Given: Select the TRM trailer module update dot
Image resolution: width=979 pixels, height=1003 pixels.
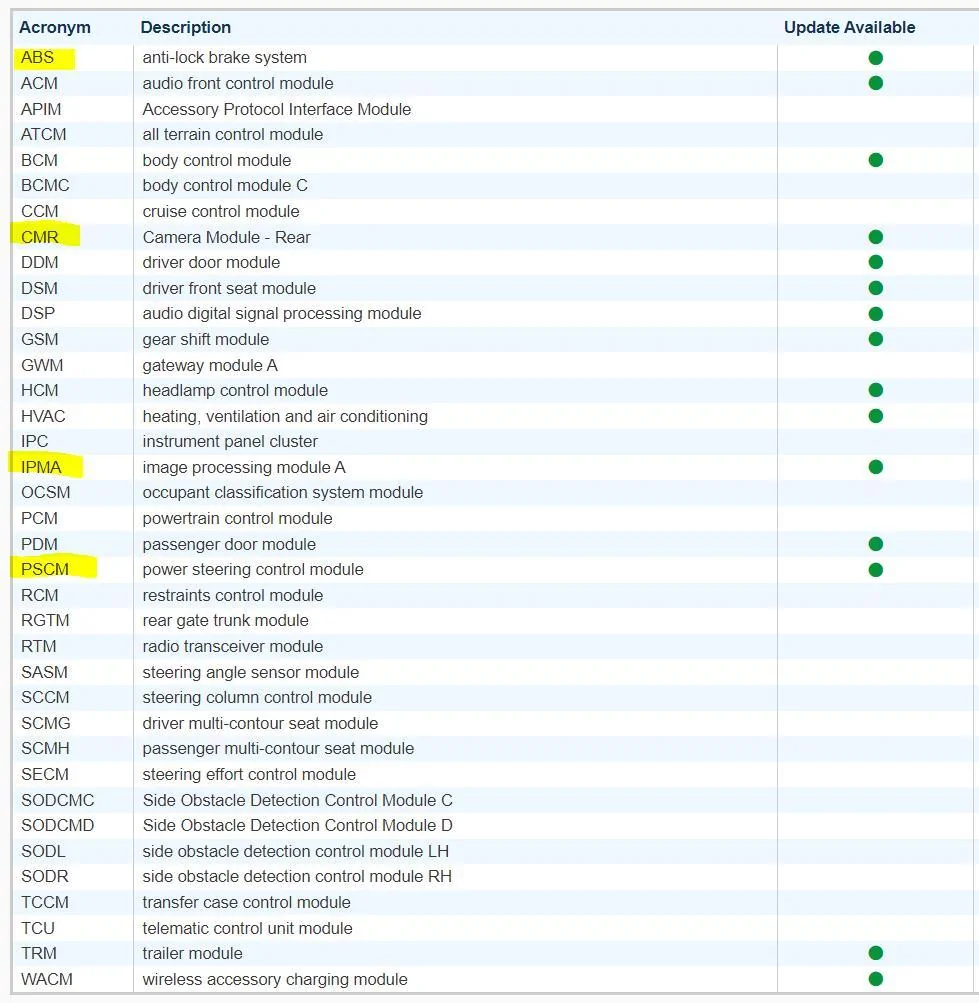Looking at the screenshot, I should (x=875, y=953).
